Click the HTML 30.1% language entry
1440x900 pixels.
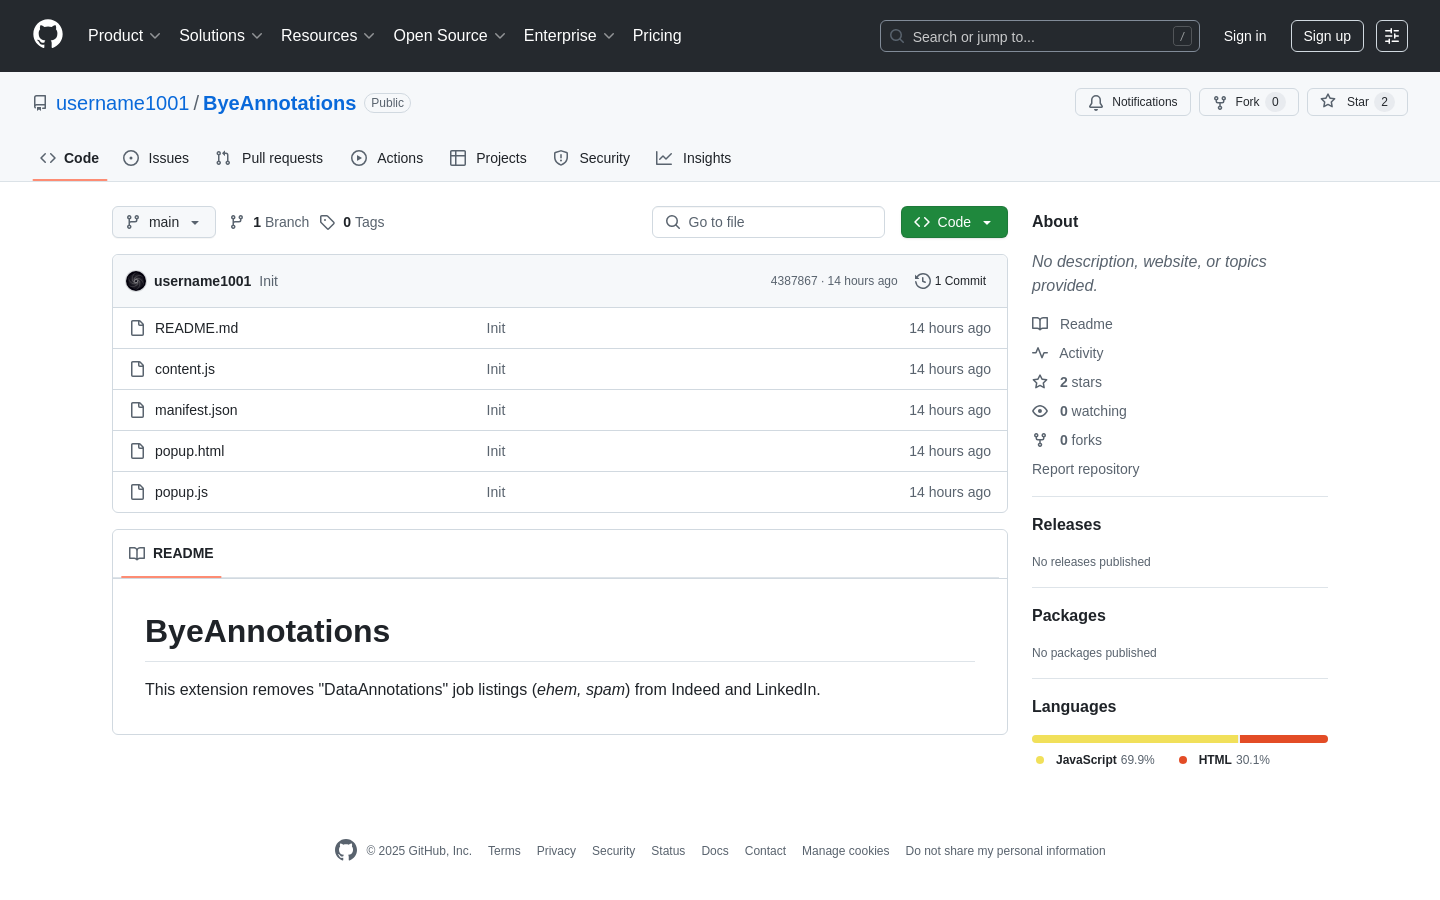tap(1224, 760)
